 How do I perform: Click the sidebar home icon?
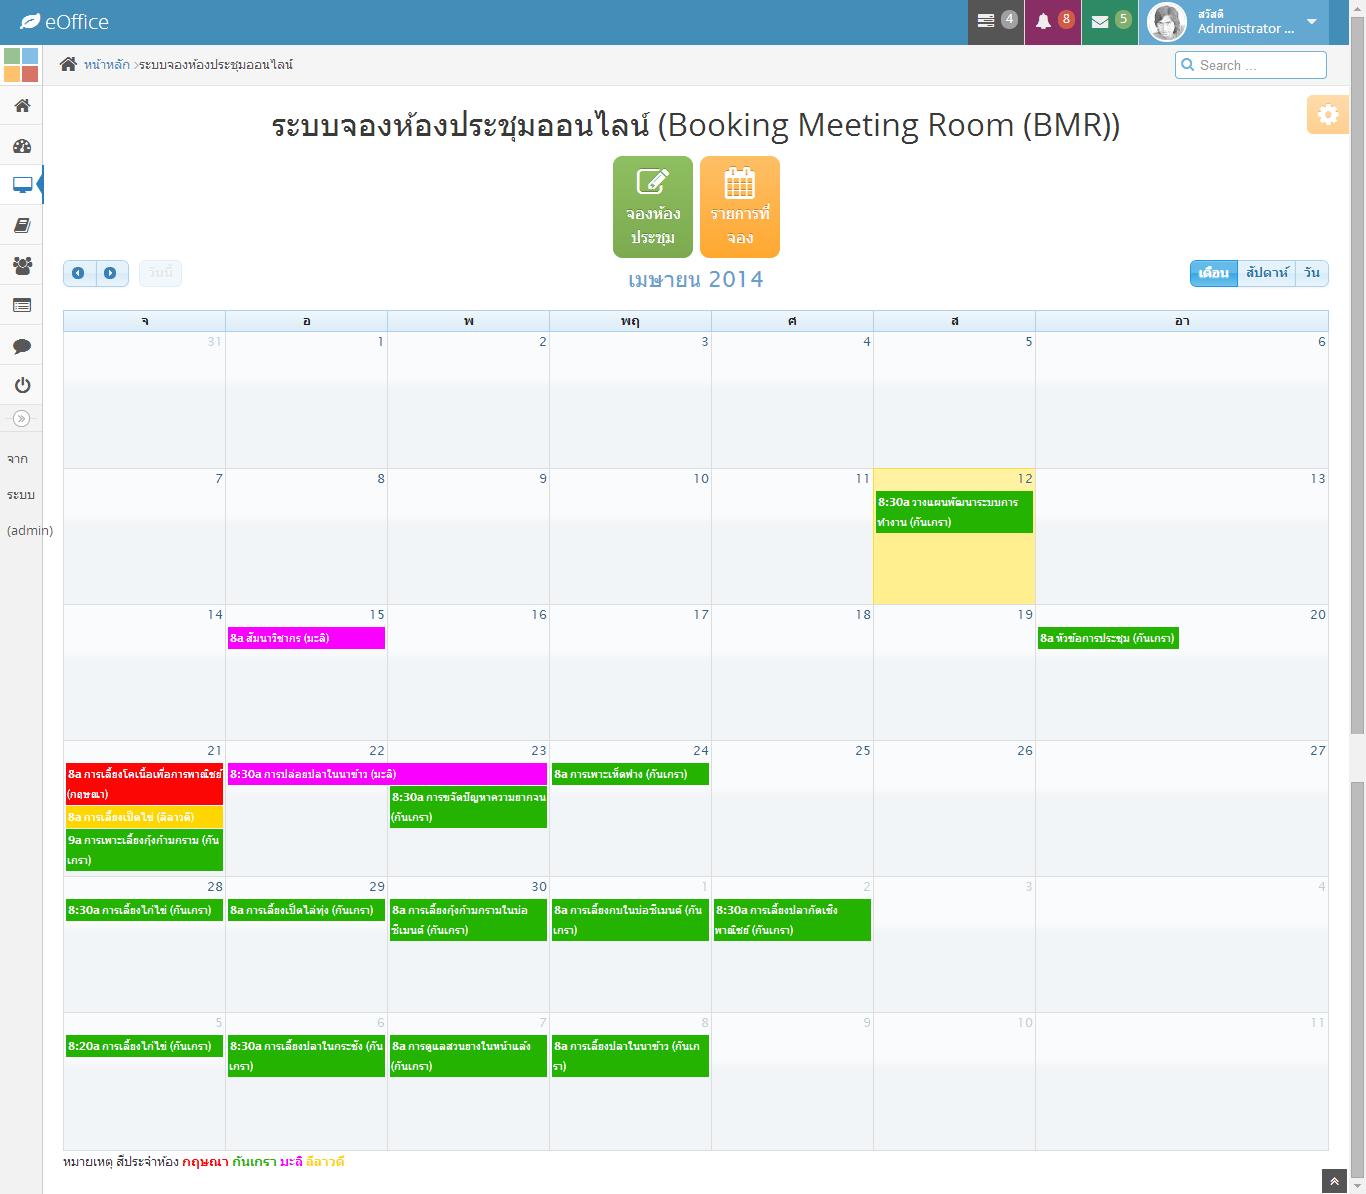[x=22, y=105]
